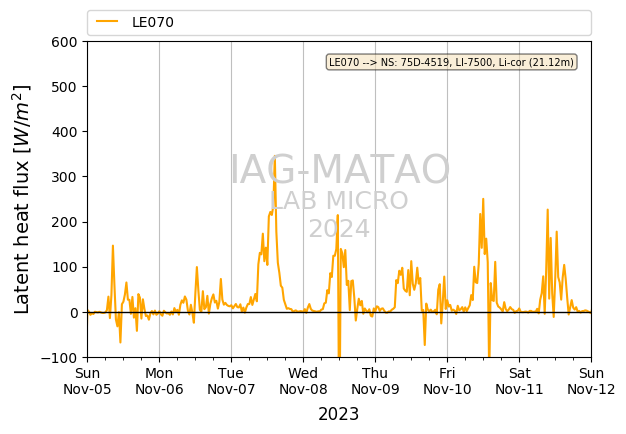626x434 pixels.
Task: Click the y-axis tick label 400
Action: point(64,132)
